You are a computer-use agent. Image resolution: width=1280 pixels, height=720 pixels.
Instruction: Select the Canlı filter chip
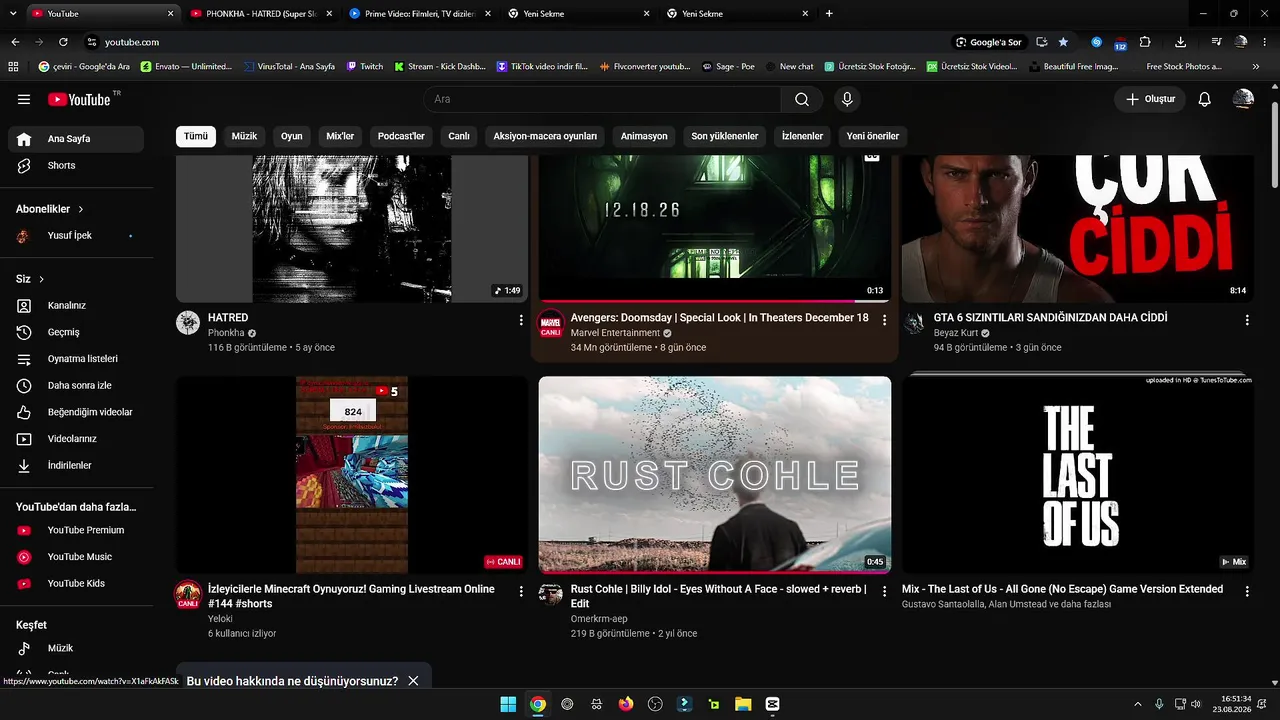pyautogui.click(x=459, y=136)
